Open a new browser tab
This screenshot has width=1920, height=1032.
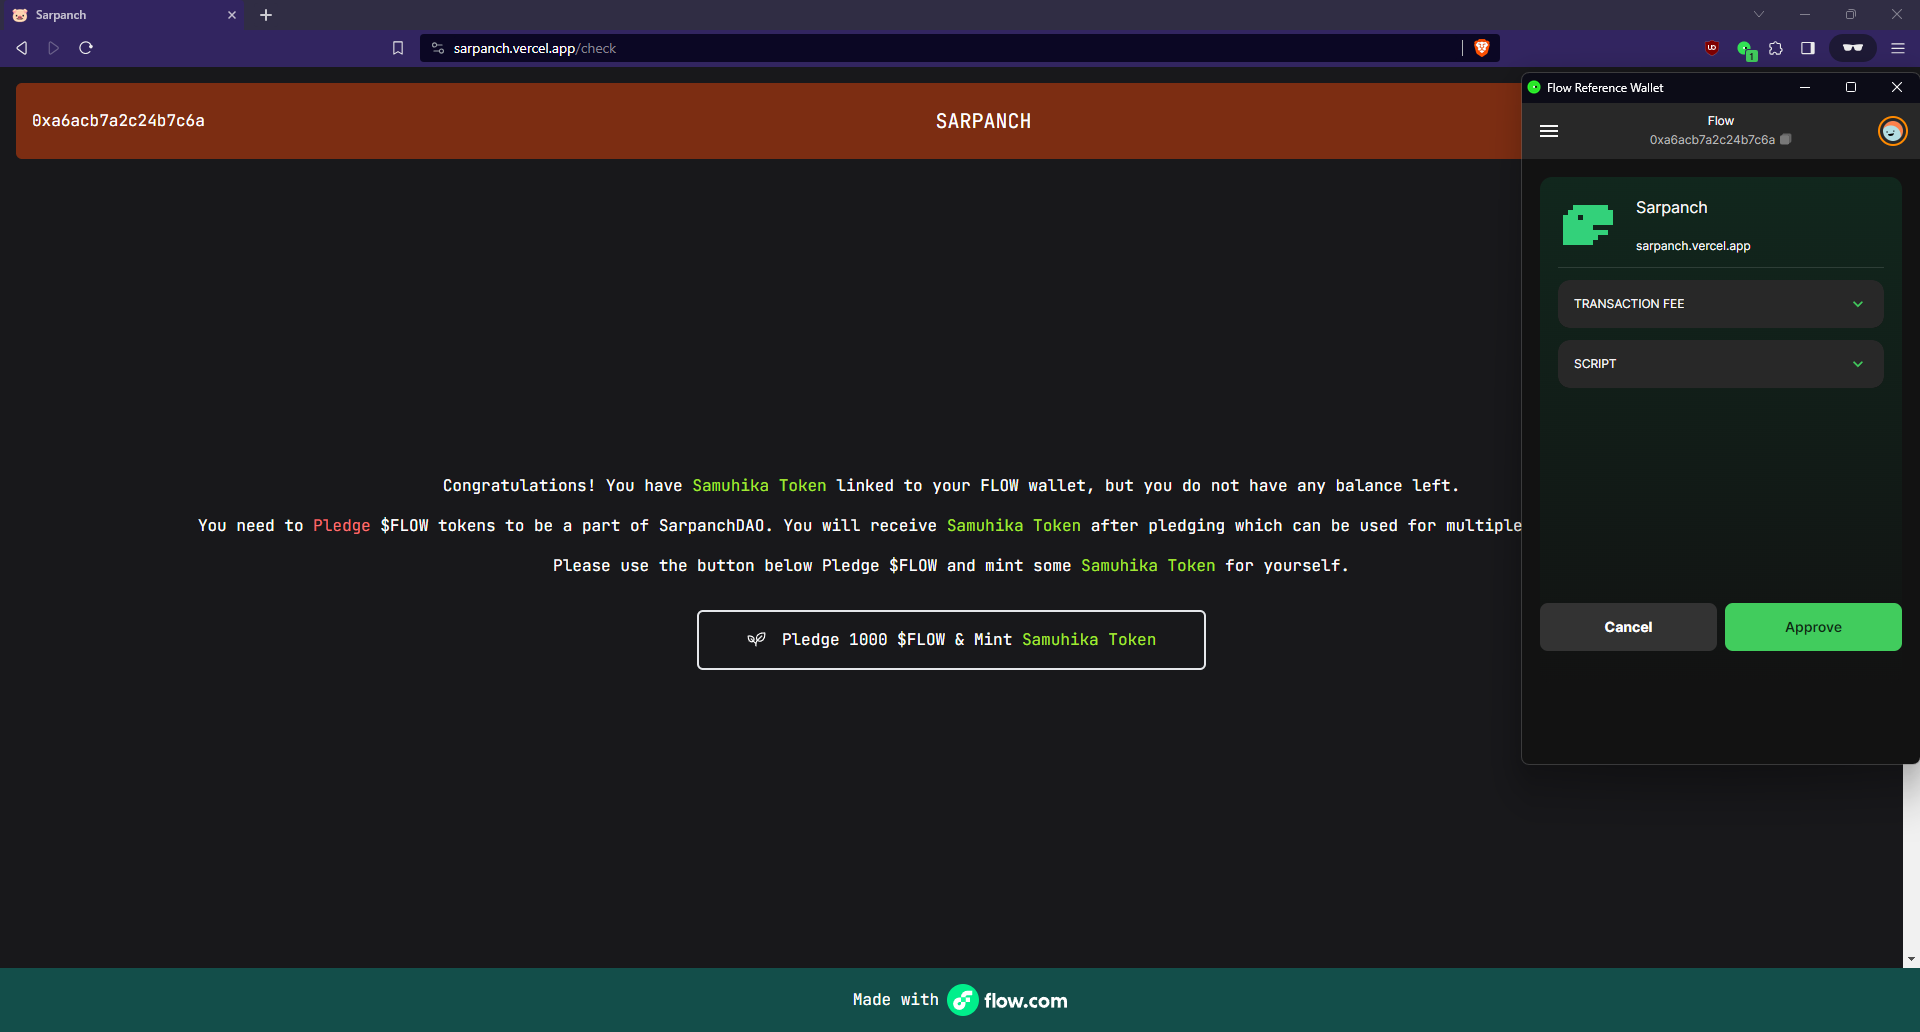(266, 15)
